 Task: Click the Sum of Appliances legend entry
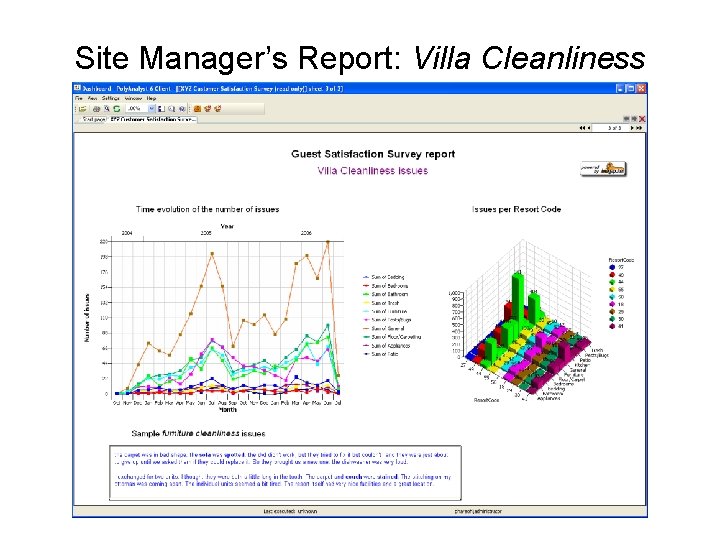tap(386, 346)
